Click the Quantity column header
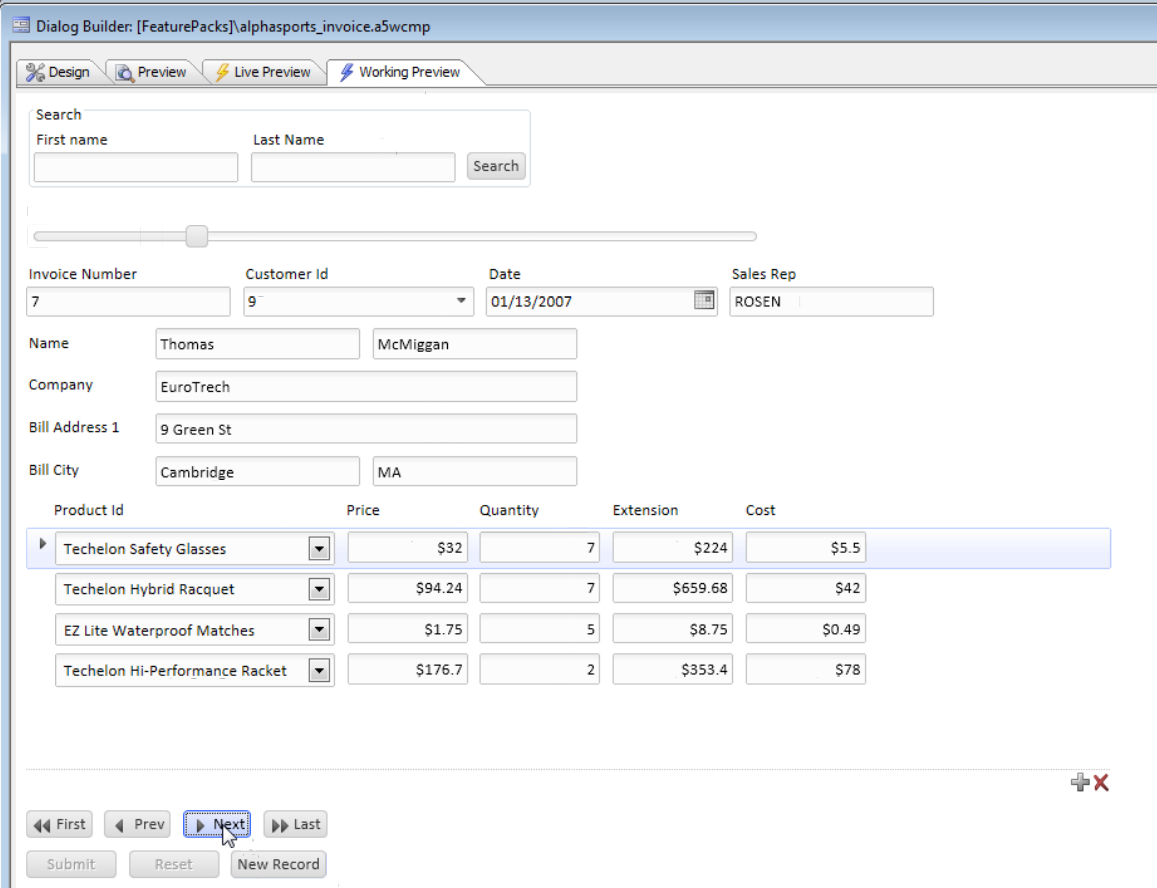The image size is (1157, 888). (x=509, y=510)
